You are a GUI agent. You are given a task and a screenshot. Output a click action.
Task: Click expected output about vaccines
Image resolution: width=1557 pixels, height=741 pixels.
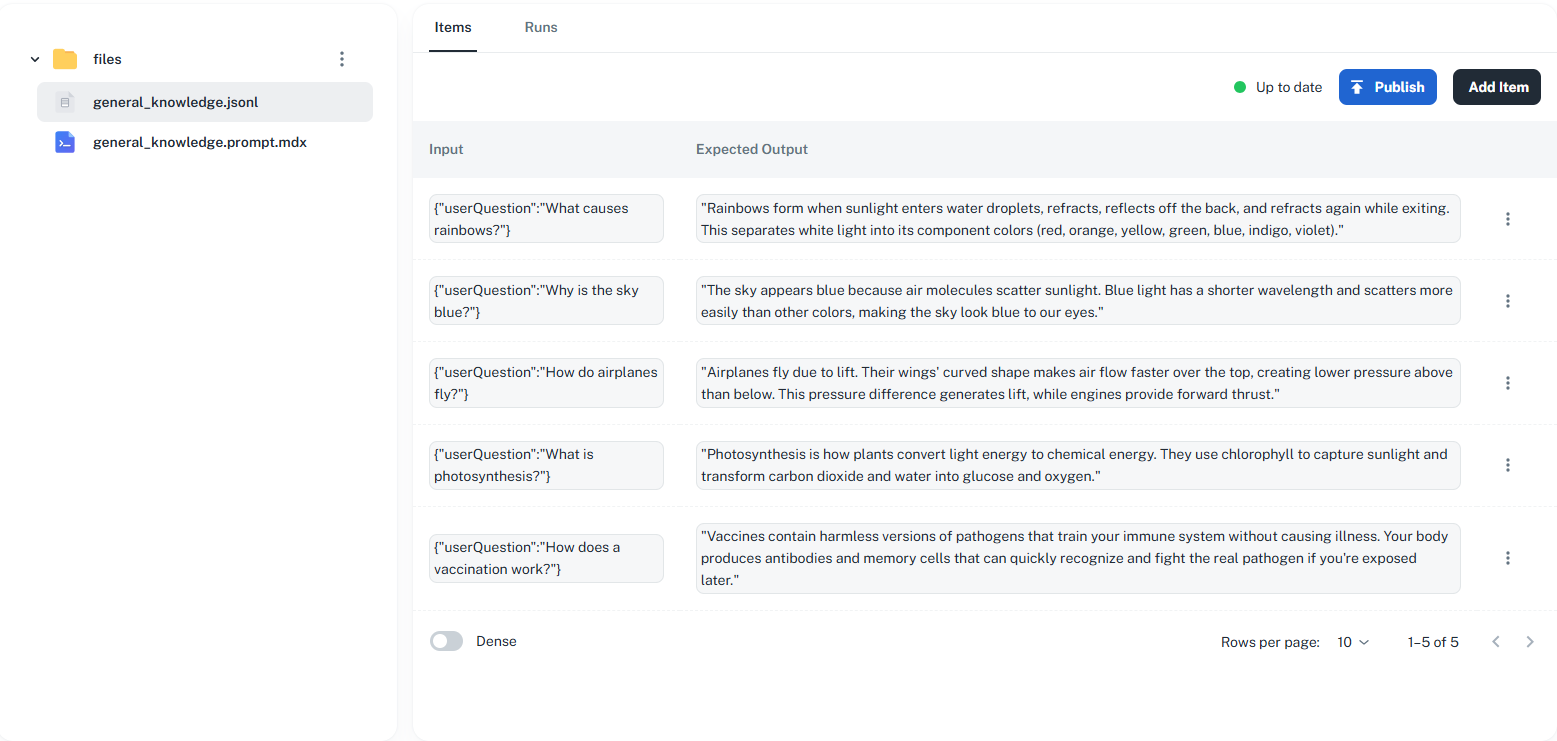[x=1078, y=557]
